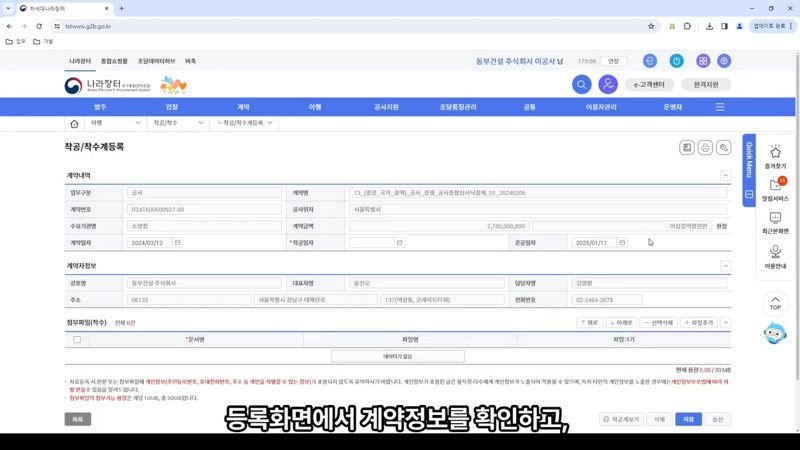The image size is (800, 450).
Task: Open calendar icon for 준공일자
Action: tap(622, 243)
